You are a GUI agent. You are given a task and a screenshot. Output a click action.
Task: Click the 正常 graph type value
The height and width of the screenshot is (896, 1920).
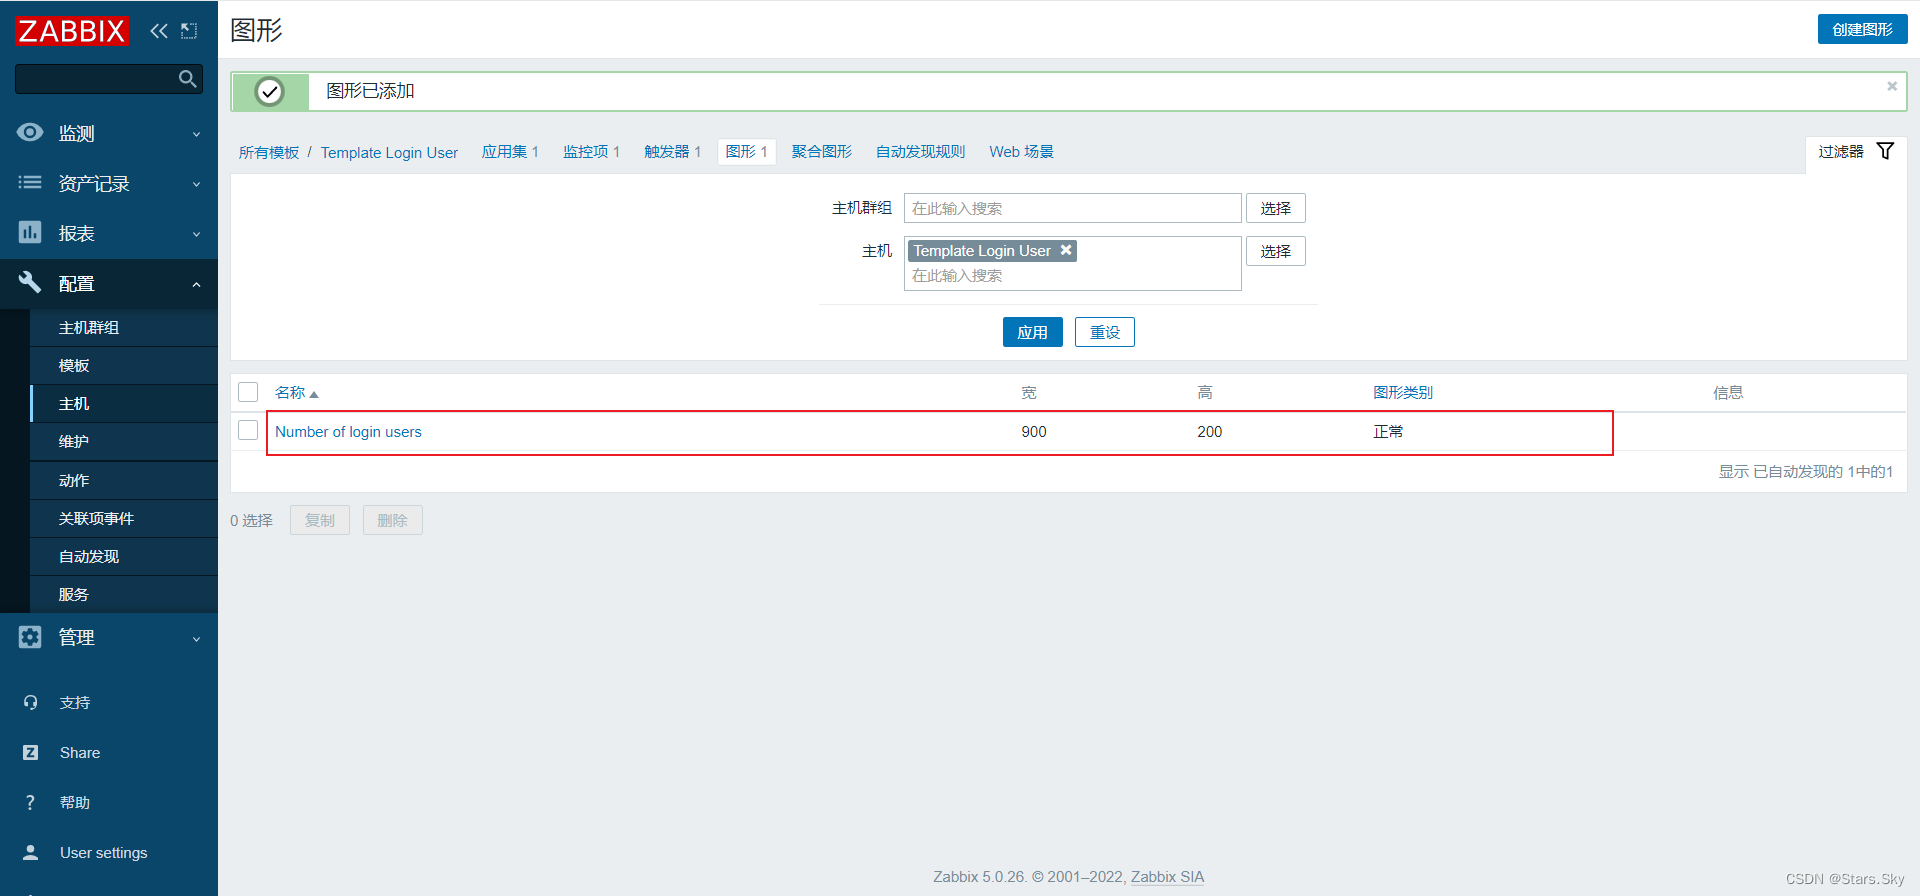coord(1388,431)
